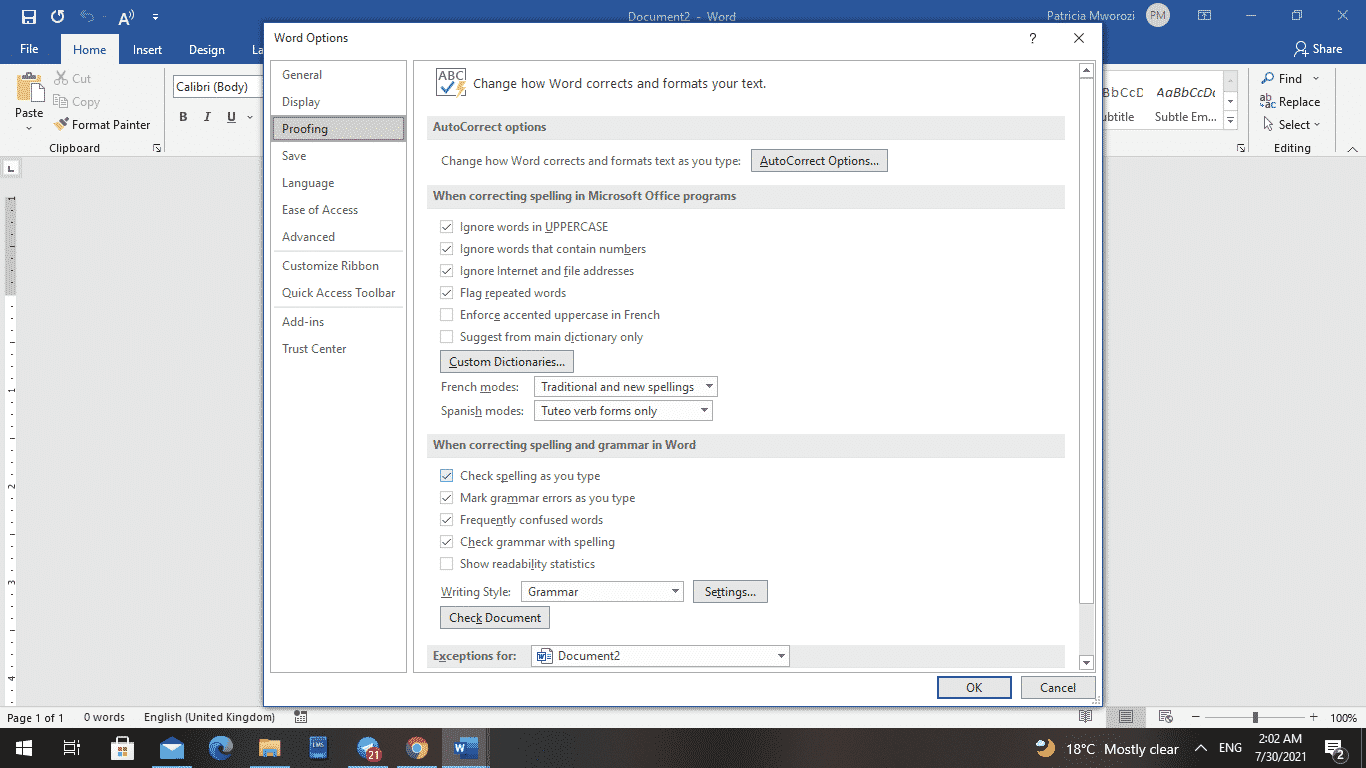This screenshot has height=768, width=1366.
Task: Switch to the Insert ribbon tab
Action: click(x=147, y=49)
